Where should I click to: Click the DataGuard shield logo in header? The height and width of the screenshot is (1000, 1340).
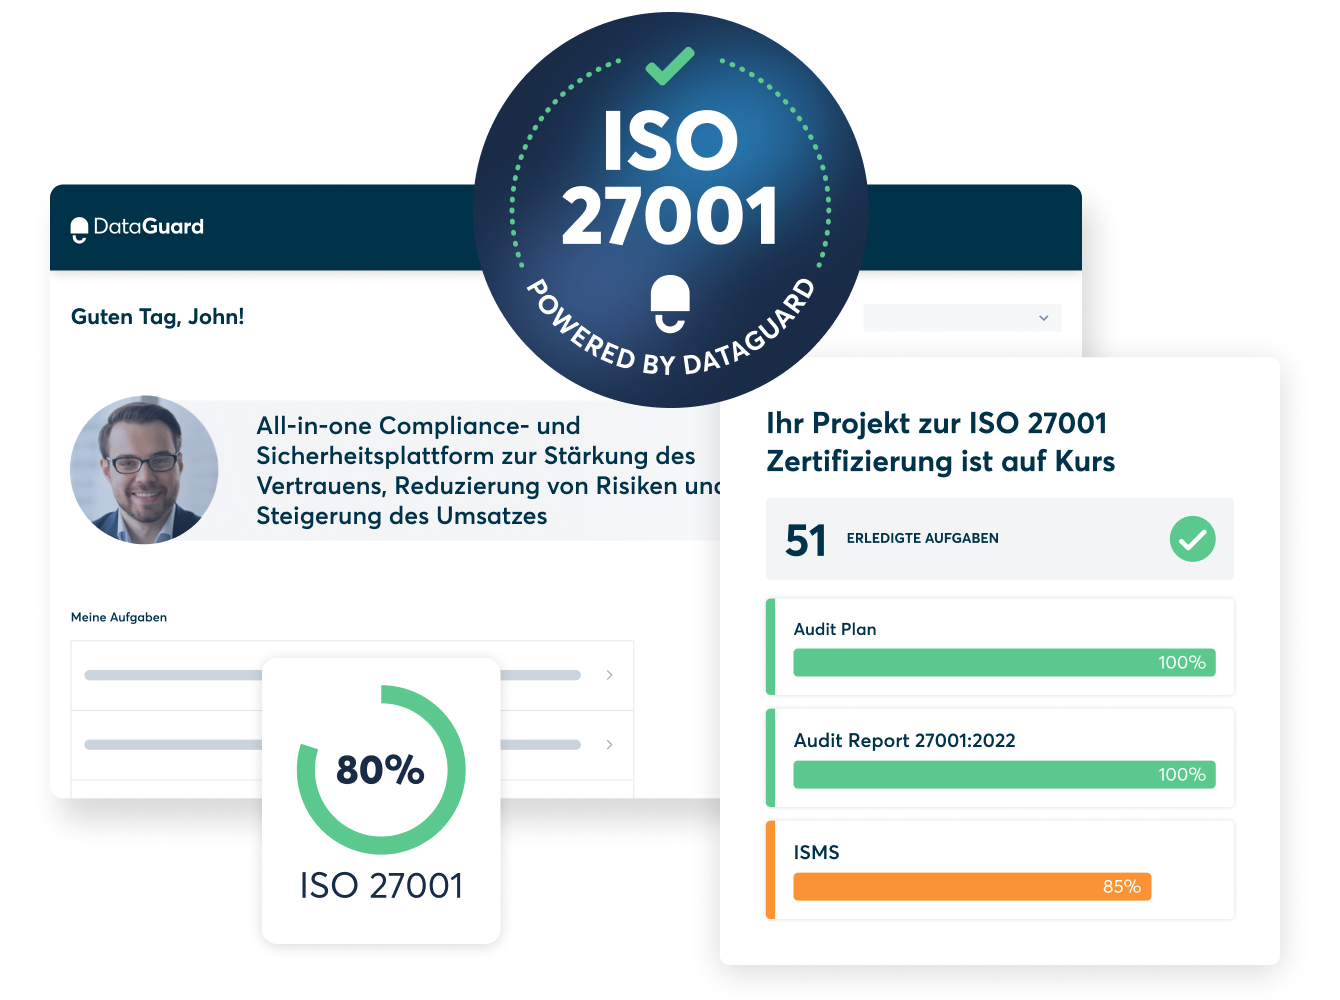(80, 229)
